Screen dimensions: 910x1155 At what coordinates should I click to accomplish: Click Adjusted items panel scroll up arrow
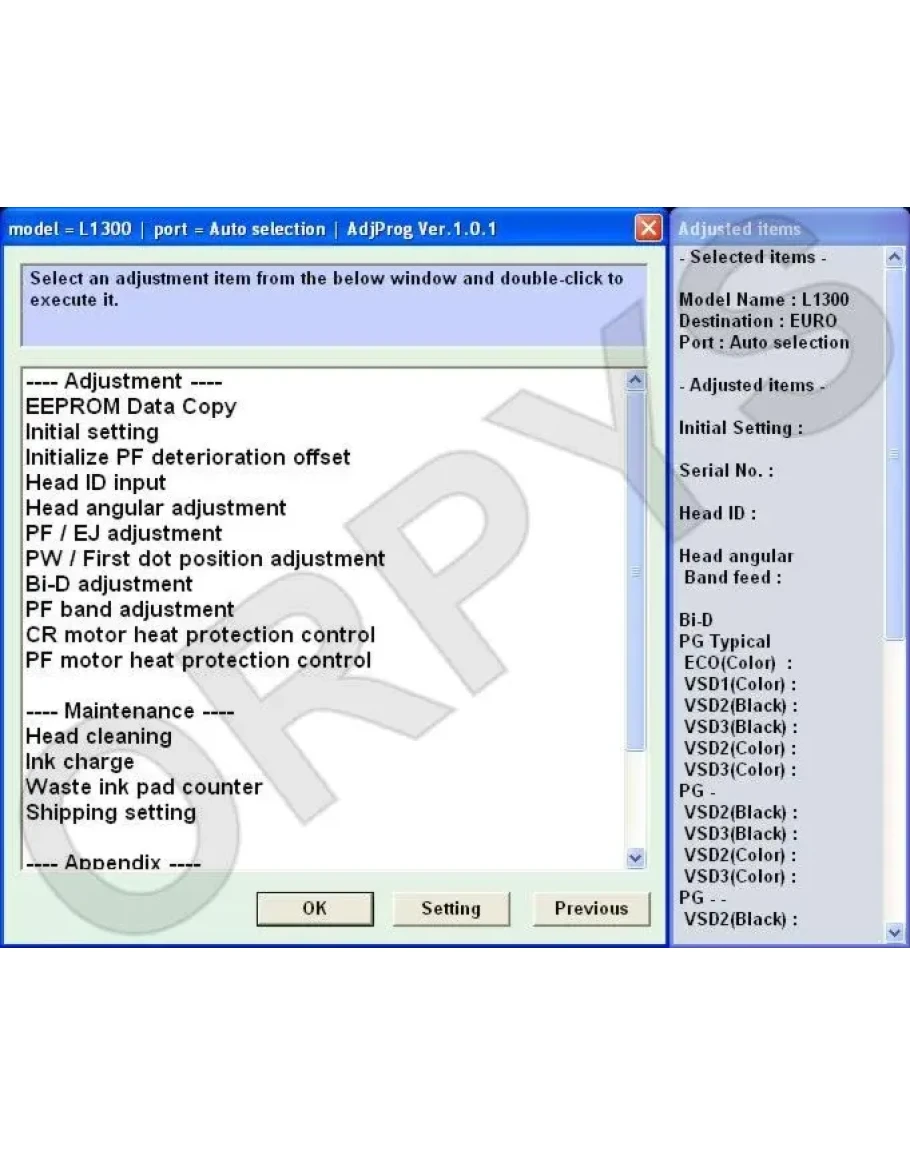point(895,257)
